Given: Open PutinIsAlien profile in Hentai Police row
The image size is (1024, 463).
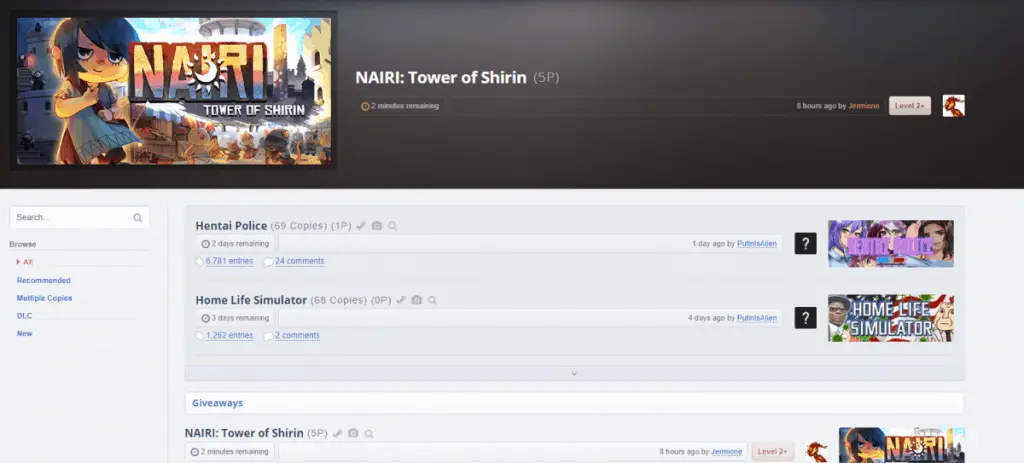Looking at the screenshot, I should [x=757, y=244].
